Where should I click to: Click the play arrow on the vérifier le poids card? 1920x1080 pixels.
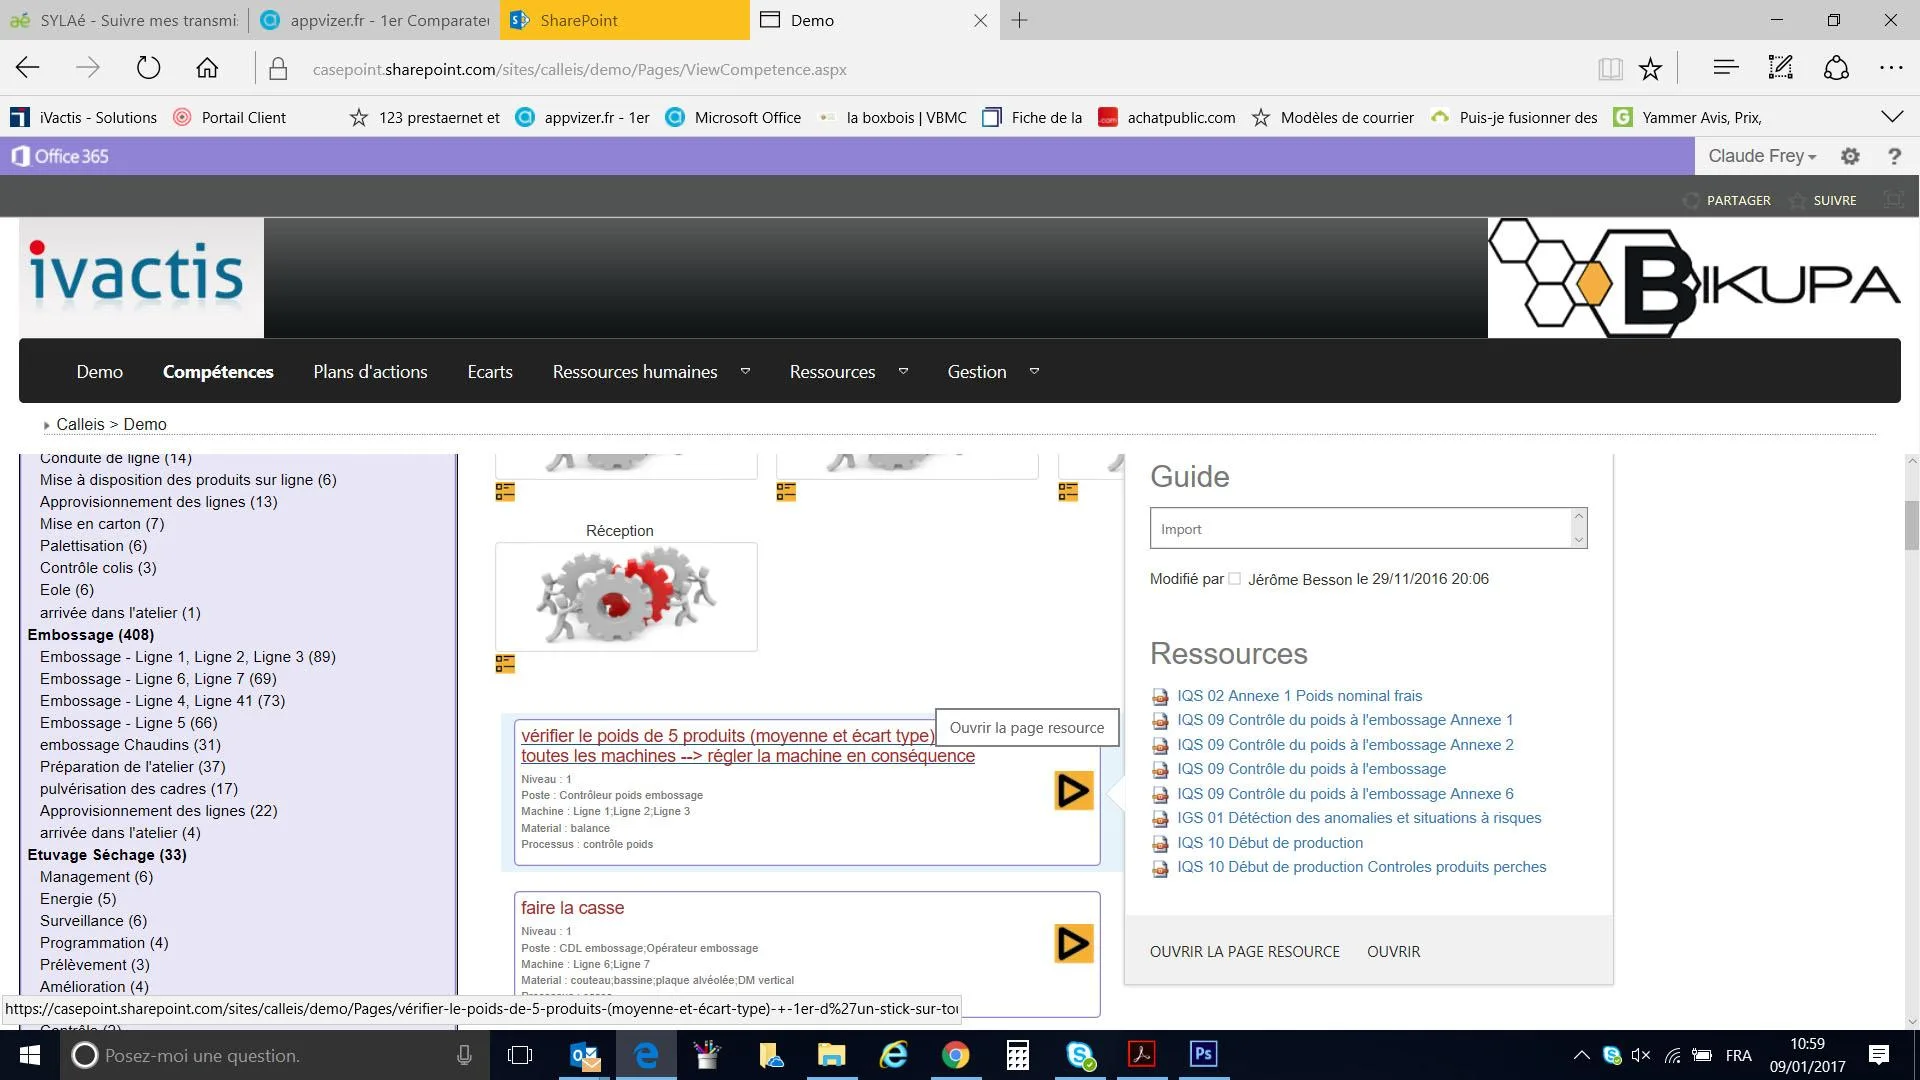1073,791
